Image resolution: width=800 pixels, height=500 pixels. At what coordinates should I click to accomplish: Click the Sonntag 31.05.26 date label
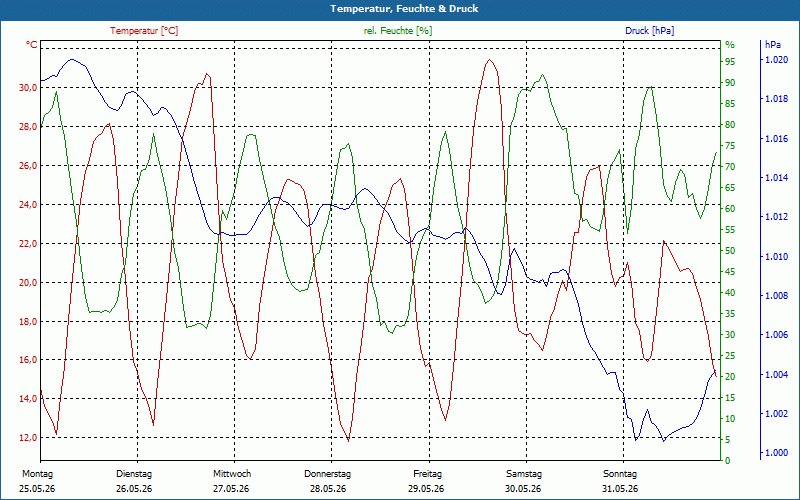pos(620,481)
